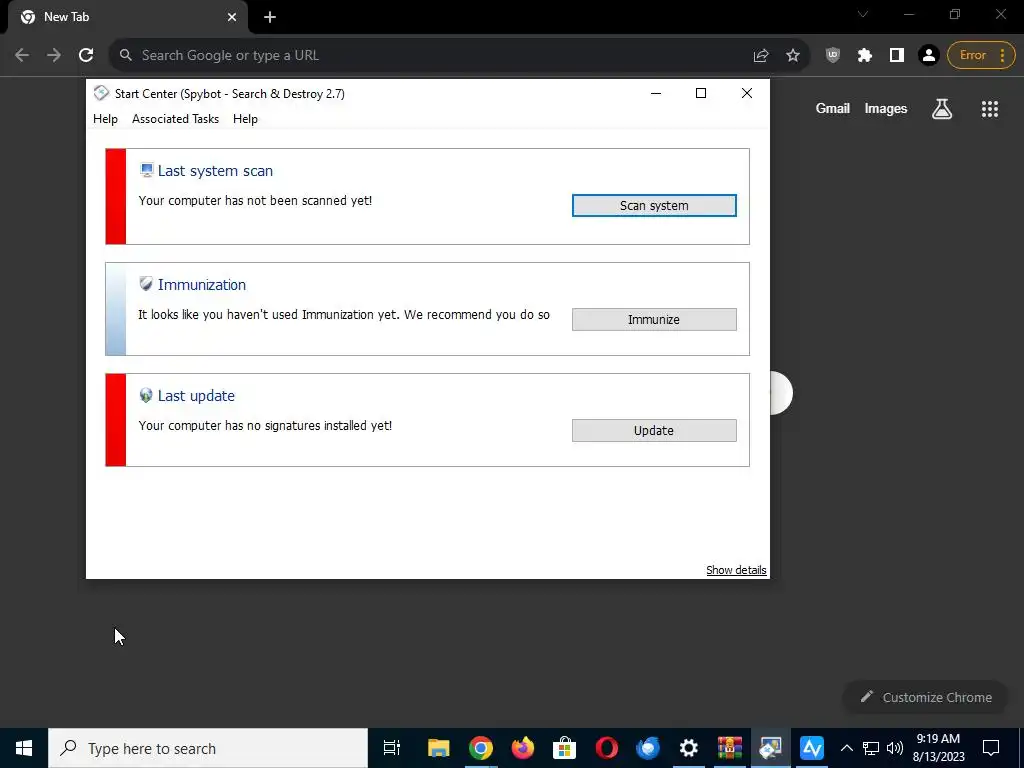Click the taskbar 'Type here to search' box
This screenshot has height=768, width=1024.
click(x=208, y=748)
